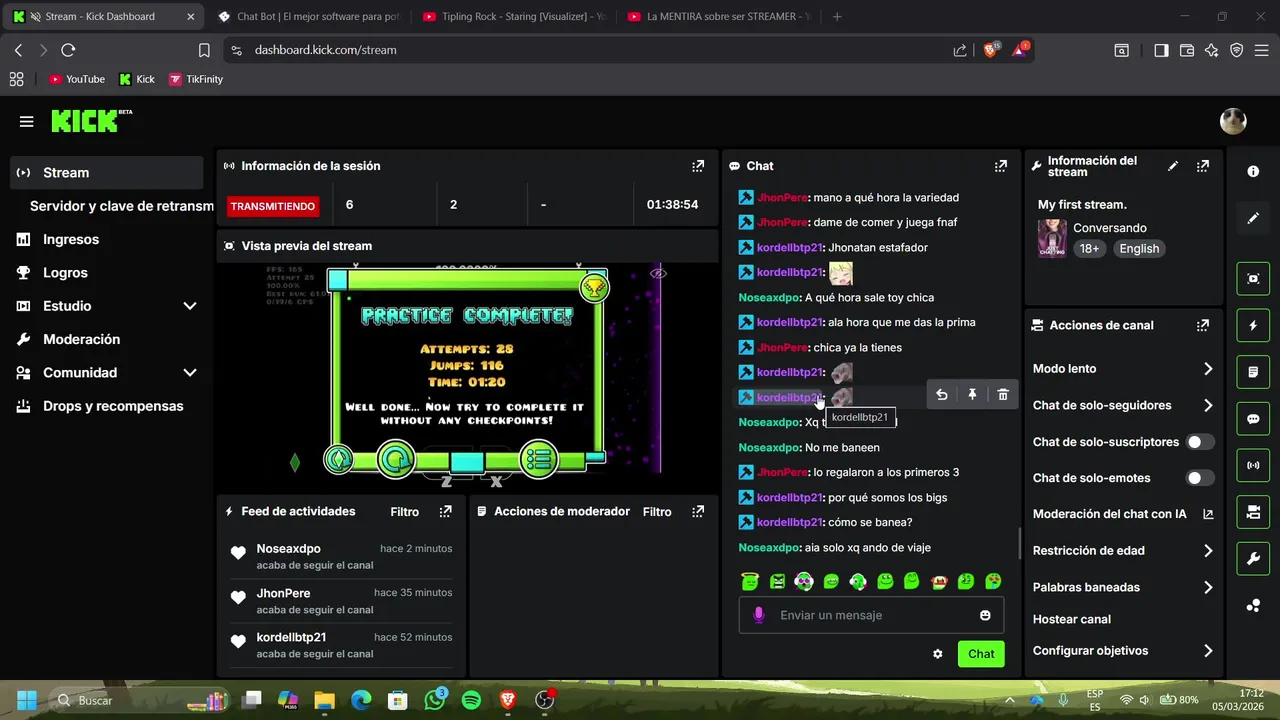Open Chat de solo-seguidores options
1280x720 pixels.
1123,405
